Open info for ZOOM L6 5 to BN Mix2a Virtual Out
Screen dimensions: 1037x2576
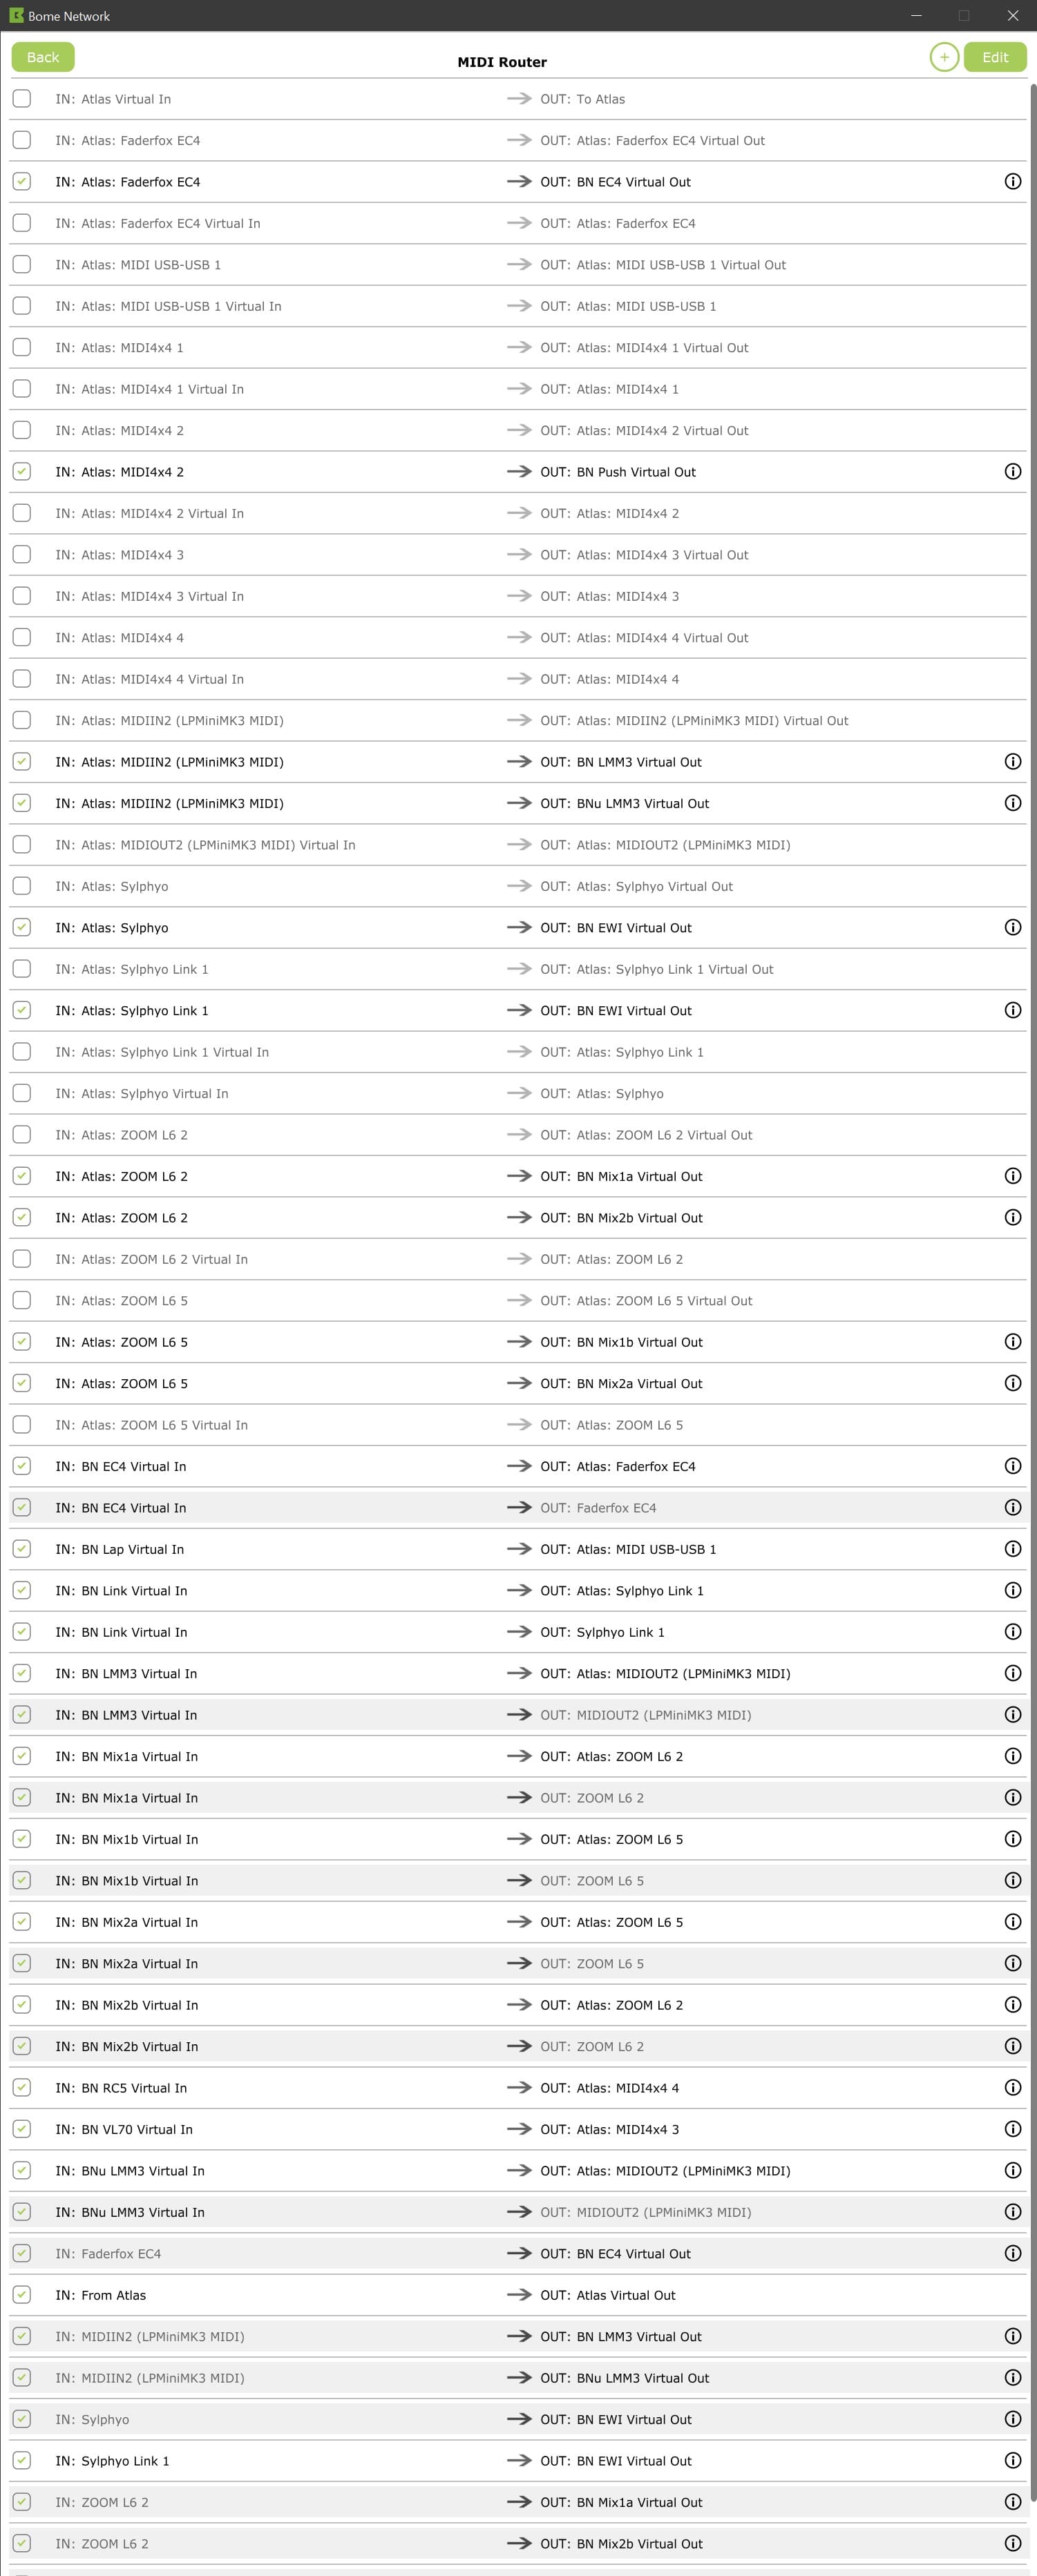(x=1012, y=1383)
